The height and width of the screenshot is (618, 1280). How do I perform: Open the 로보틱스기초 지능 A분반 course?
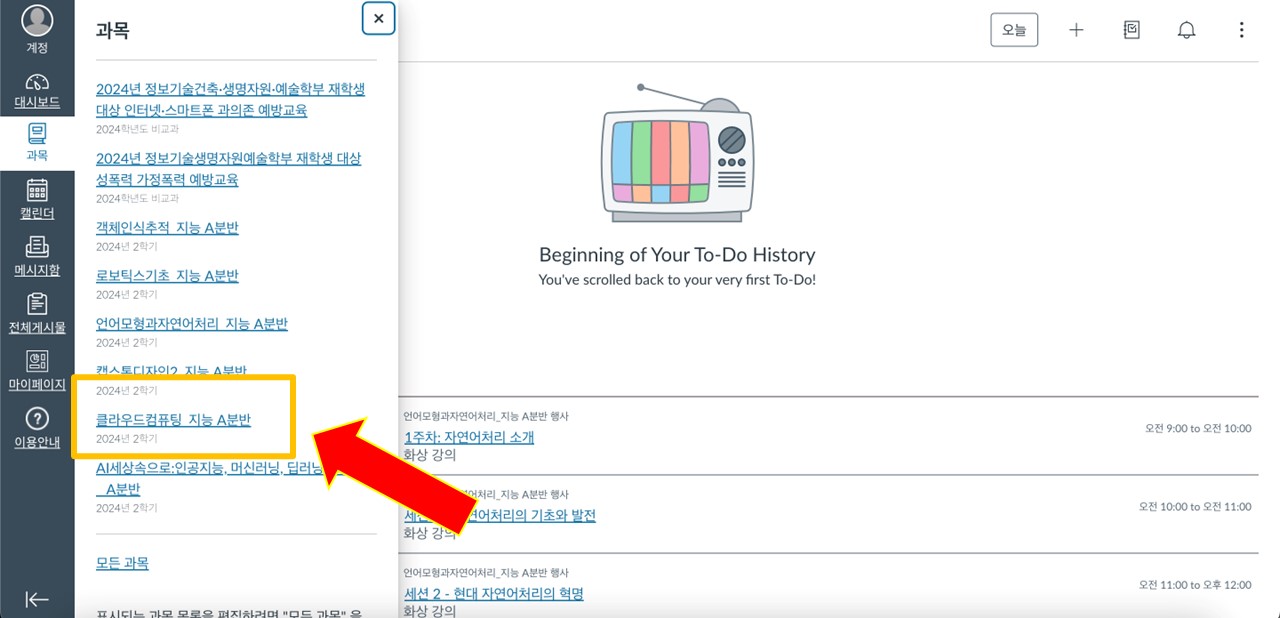pos(166,275)
